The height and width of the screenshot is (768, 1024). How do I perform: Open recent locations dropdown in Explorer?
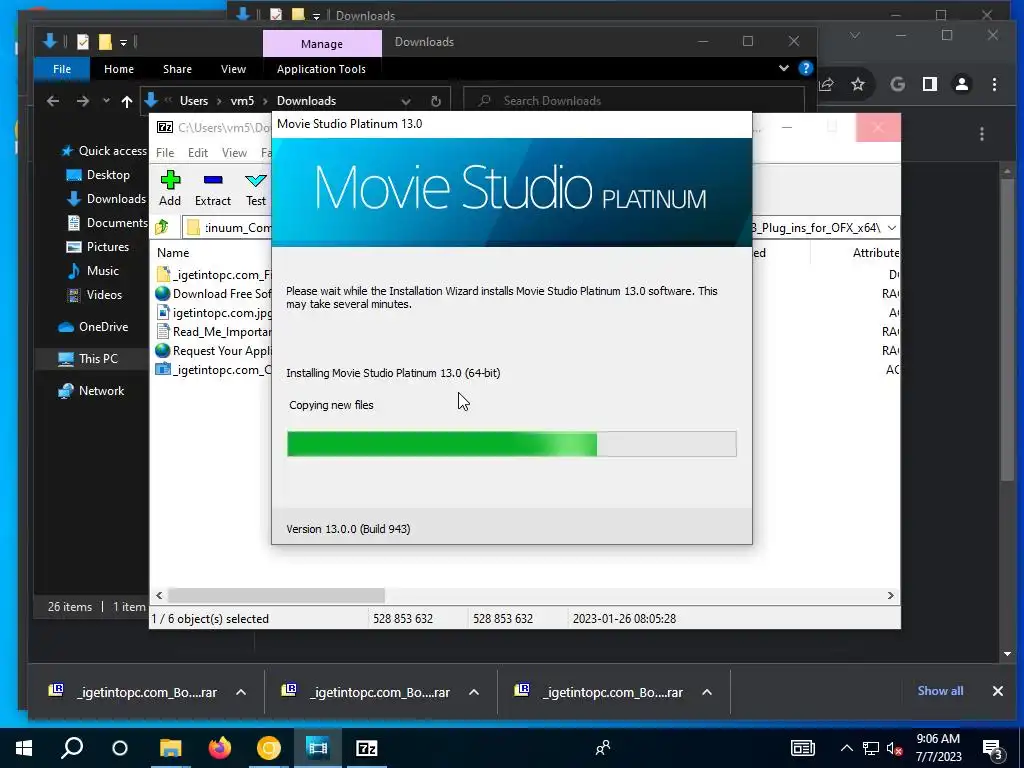(106, 101)
